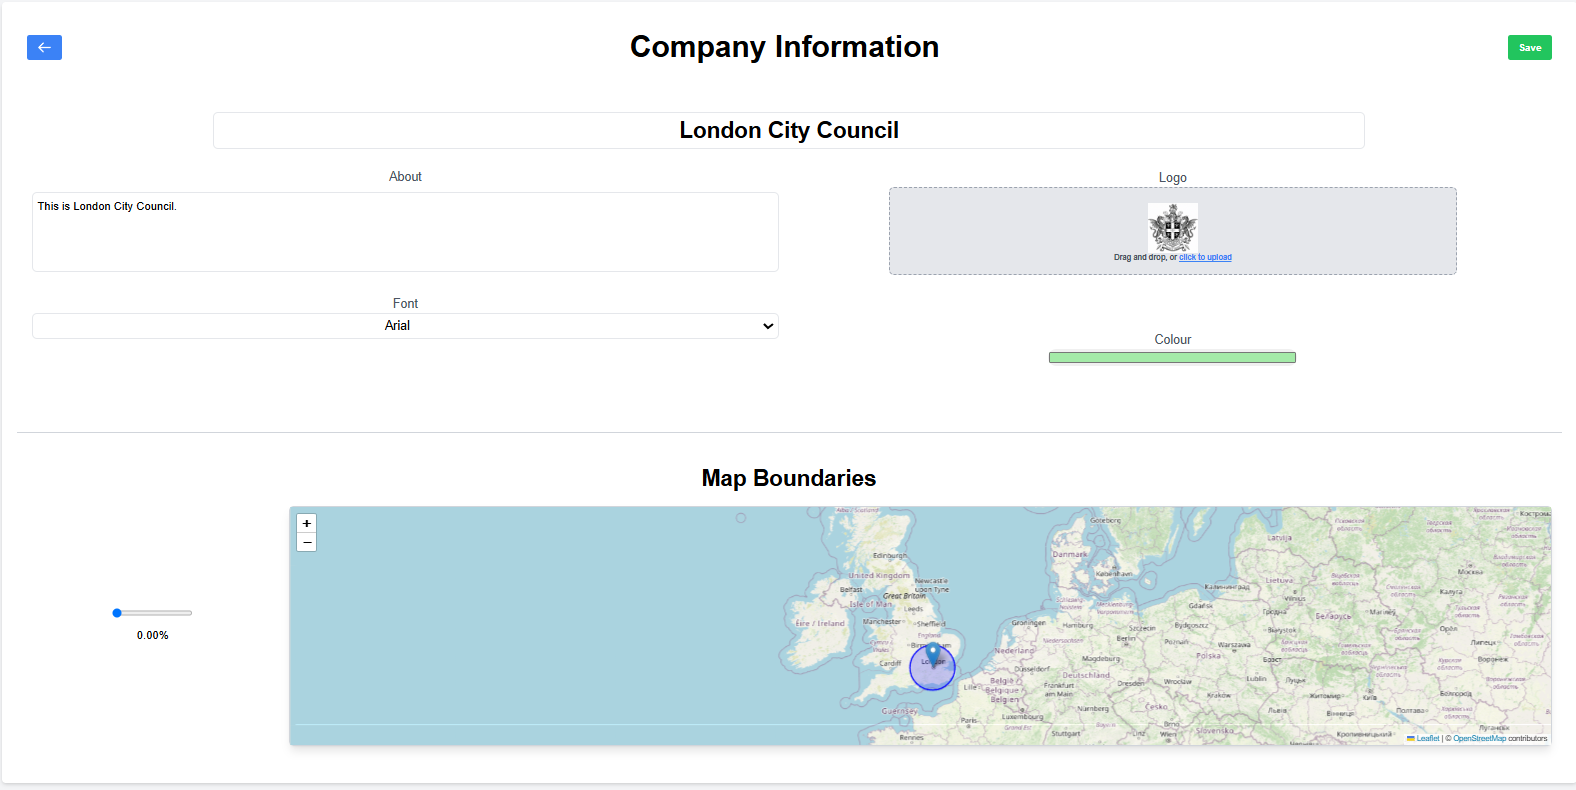Edit the London City Council name field
The image size is (1576, 790).
pyautogui.click(x=788, y=130)
